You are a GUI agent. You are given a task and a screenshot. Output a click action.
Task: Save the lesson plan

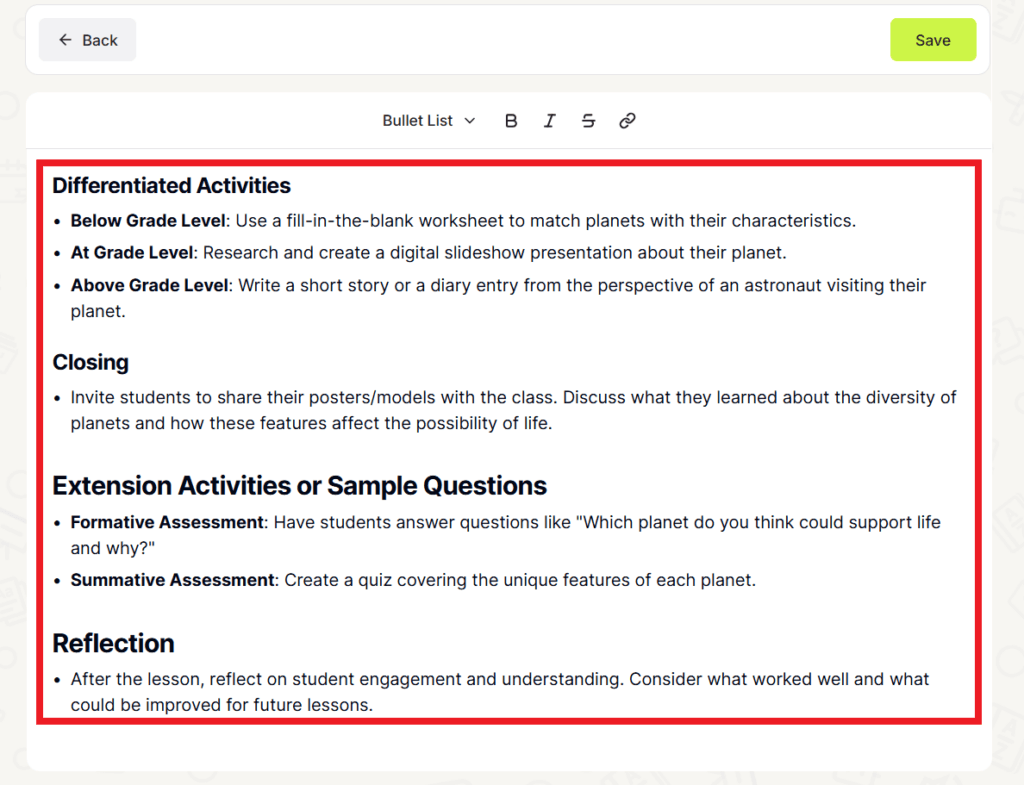pyautogui.click(x=932, y=39)
